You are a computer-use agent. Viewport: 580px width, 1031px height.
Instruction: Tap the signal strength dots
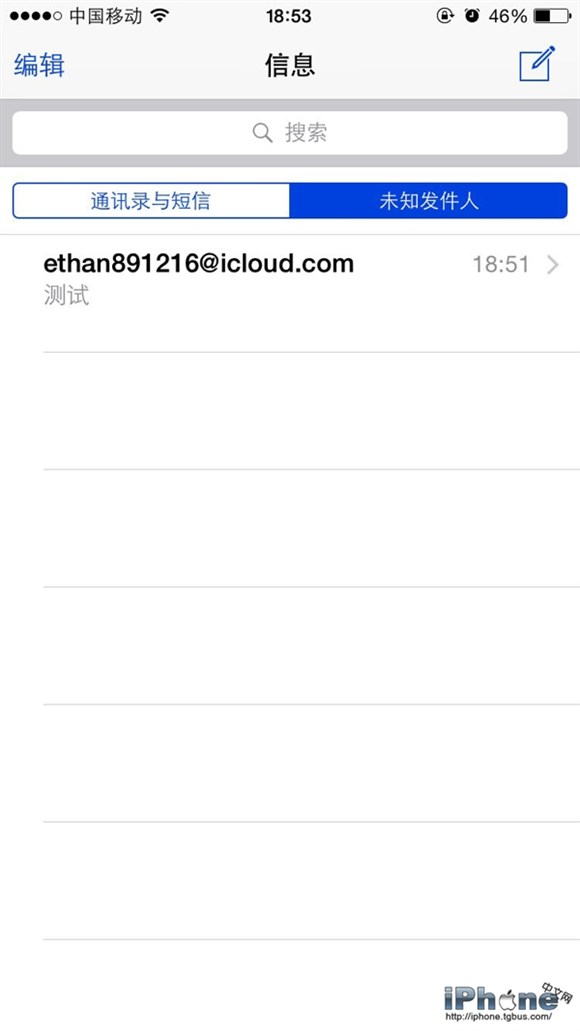pyautogui.click(x=36, y=16)
